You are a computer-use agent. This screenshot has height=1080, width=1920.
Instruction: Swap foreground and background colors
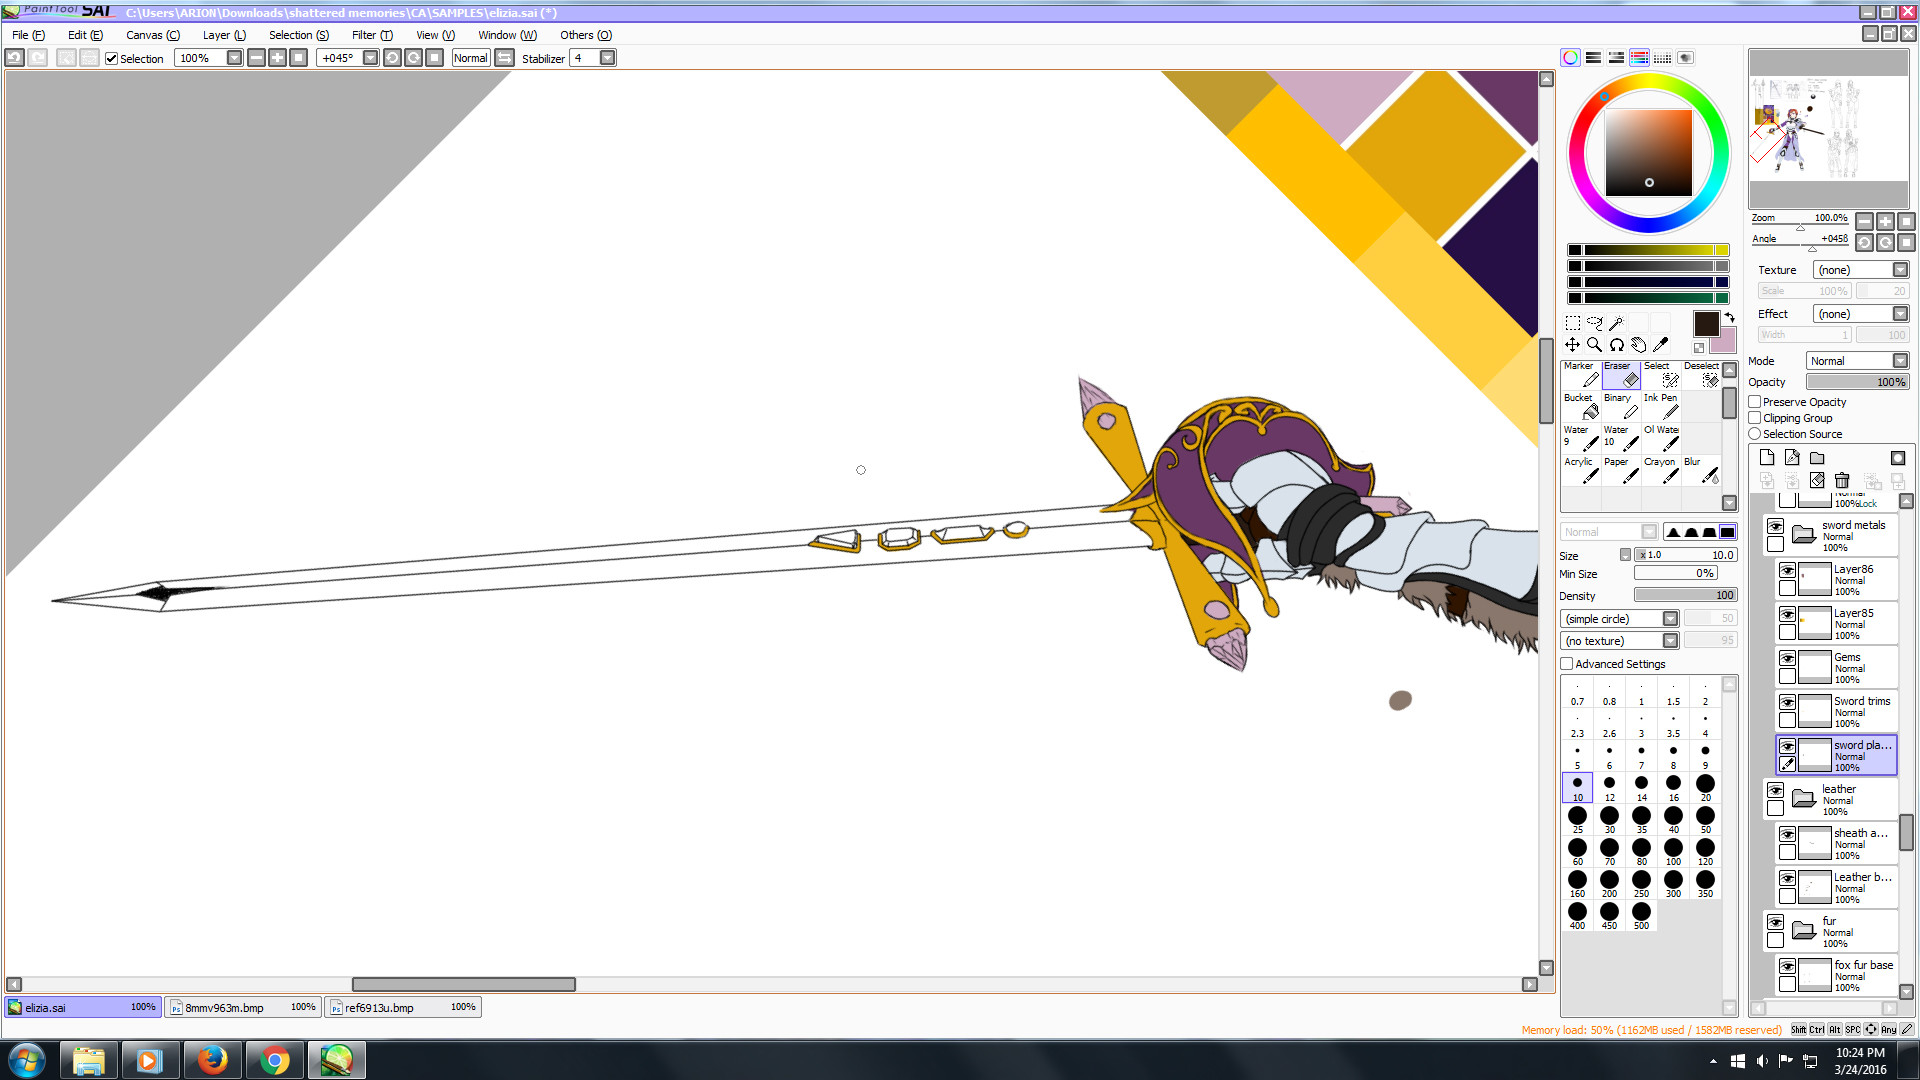[x=1729, y=317]
